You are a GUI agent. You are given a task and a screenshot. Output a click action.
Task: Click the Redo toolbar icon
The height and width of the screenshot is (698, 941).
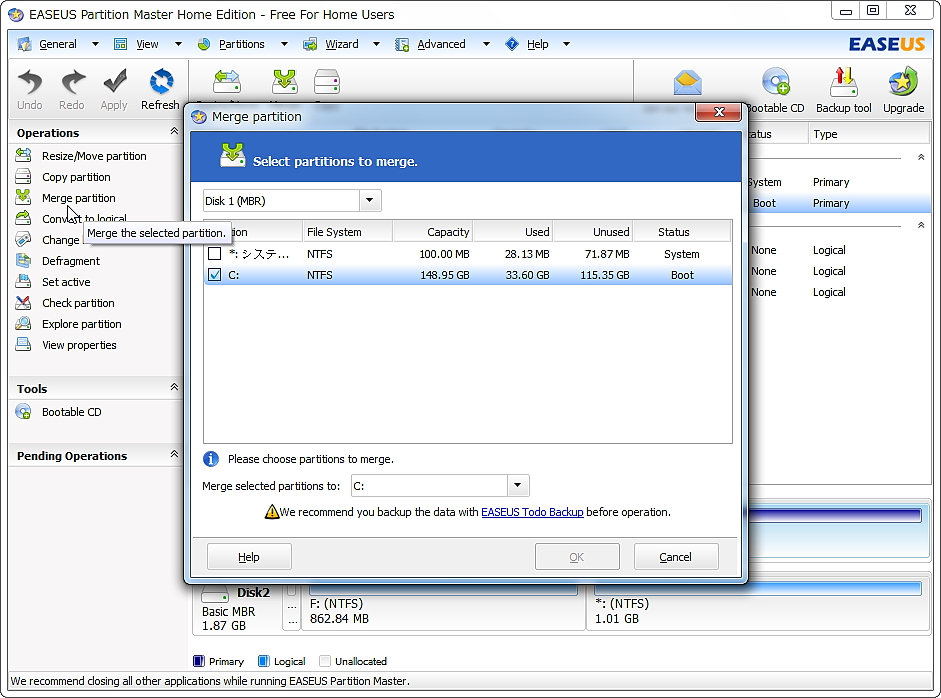[x=72, y=82]
